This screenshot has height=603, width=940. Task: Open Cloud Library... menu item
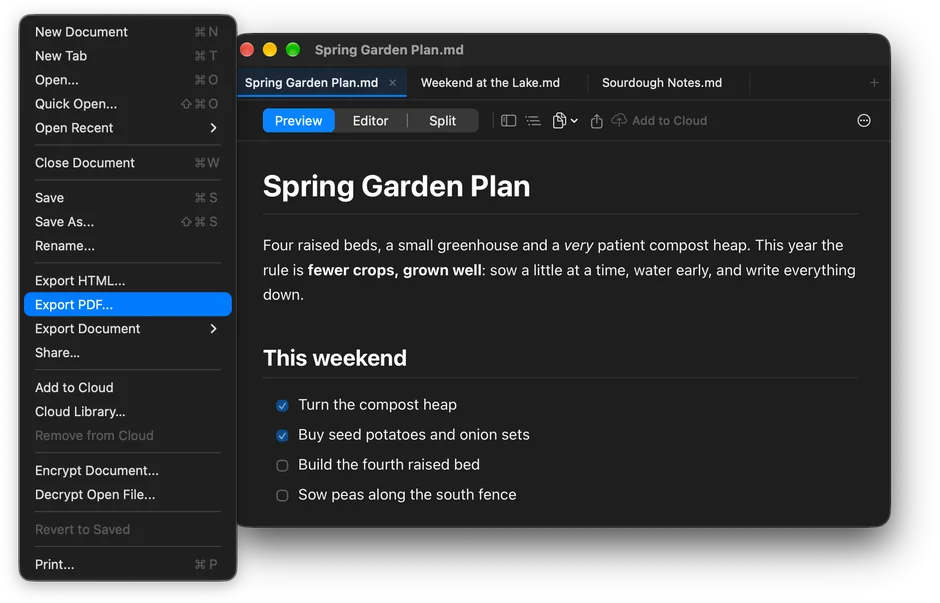128,411
